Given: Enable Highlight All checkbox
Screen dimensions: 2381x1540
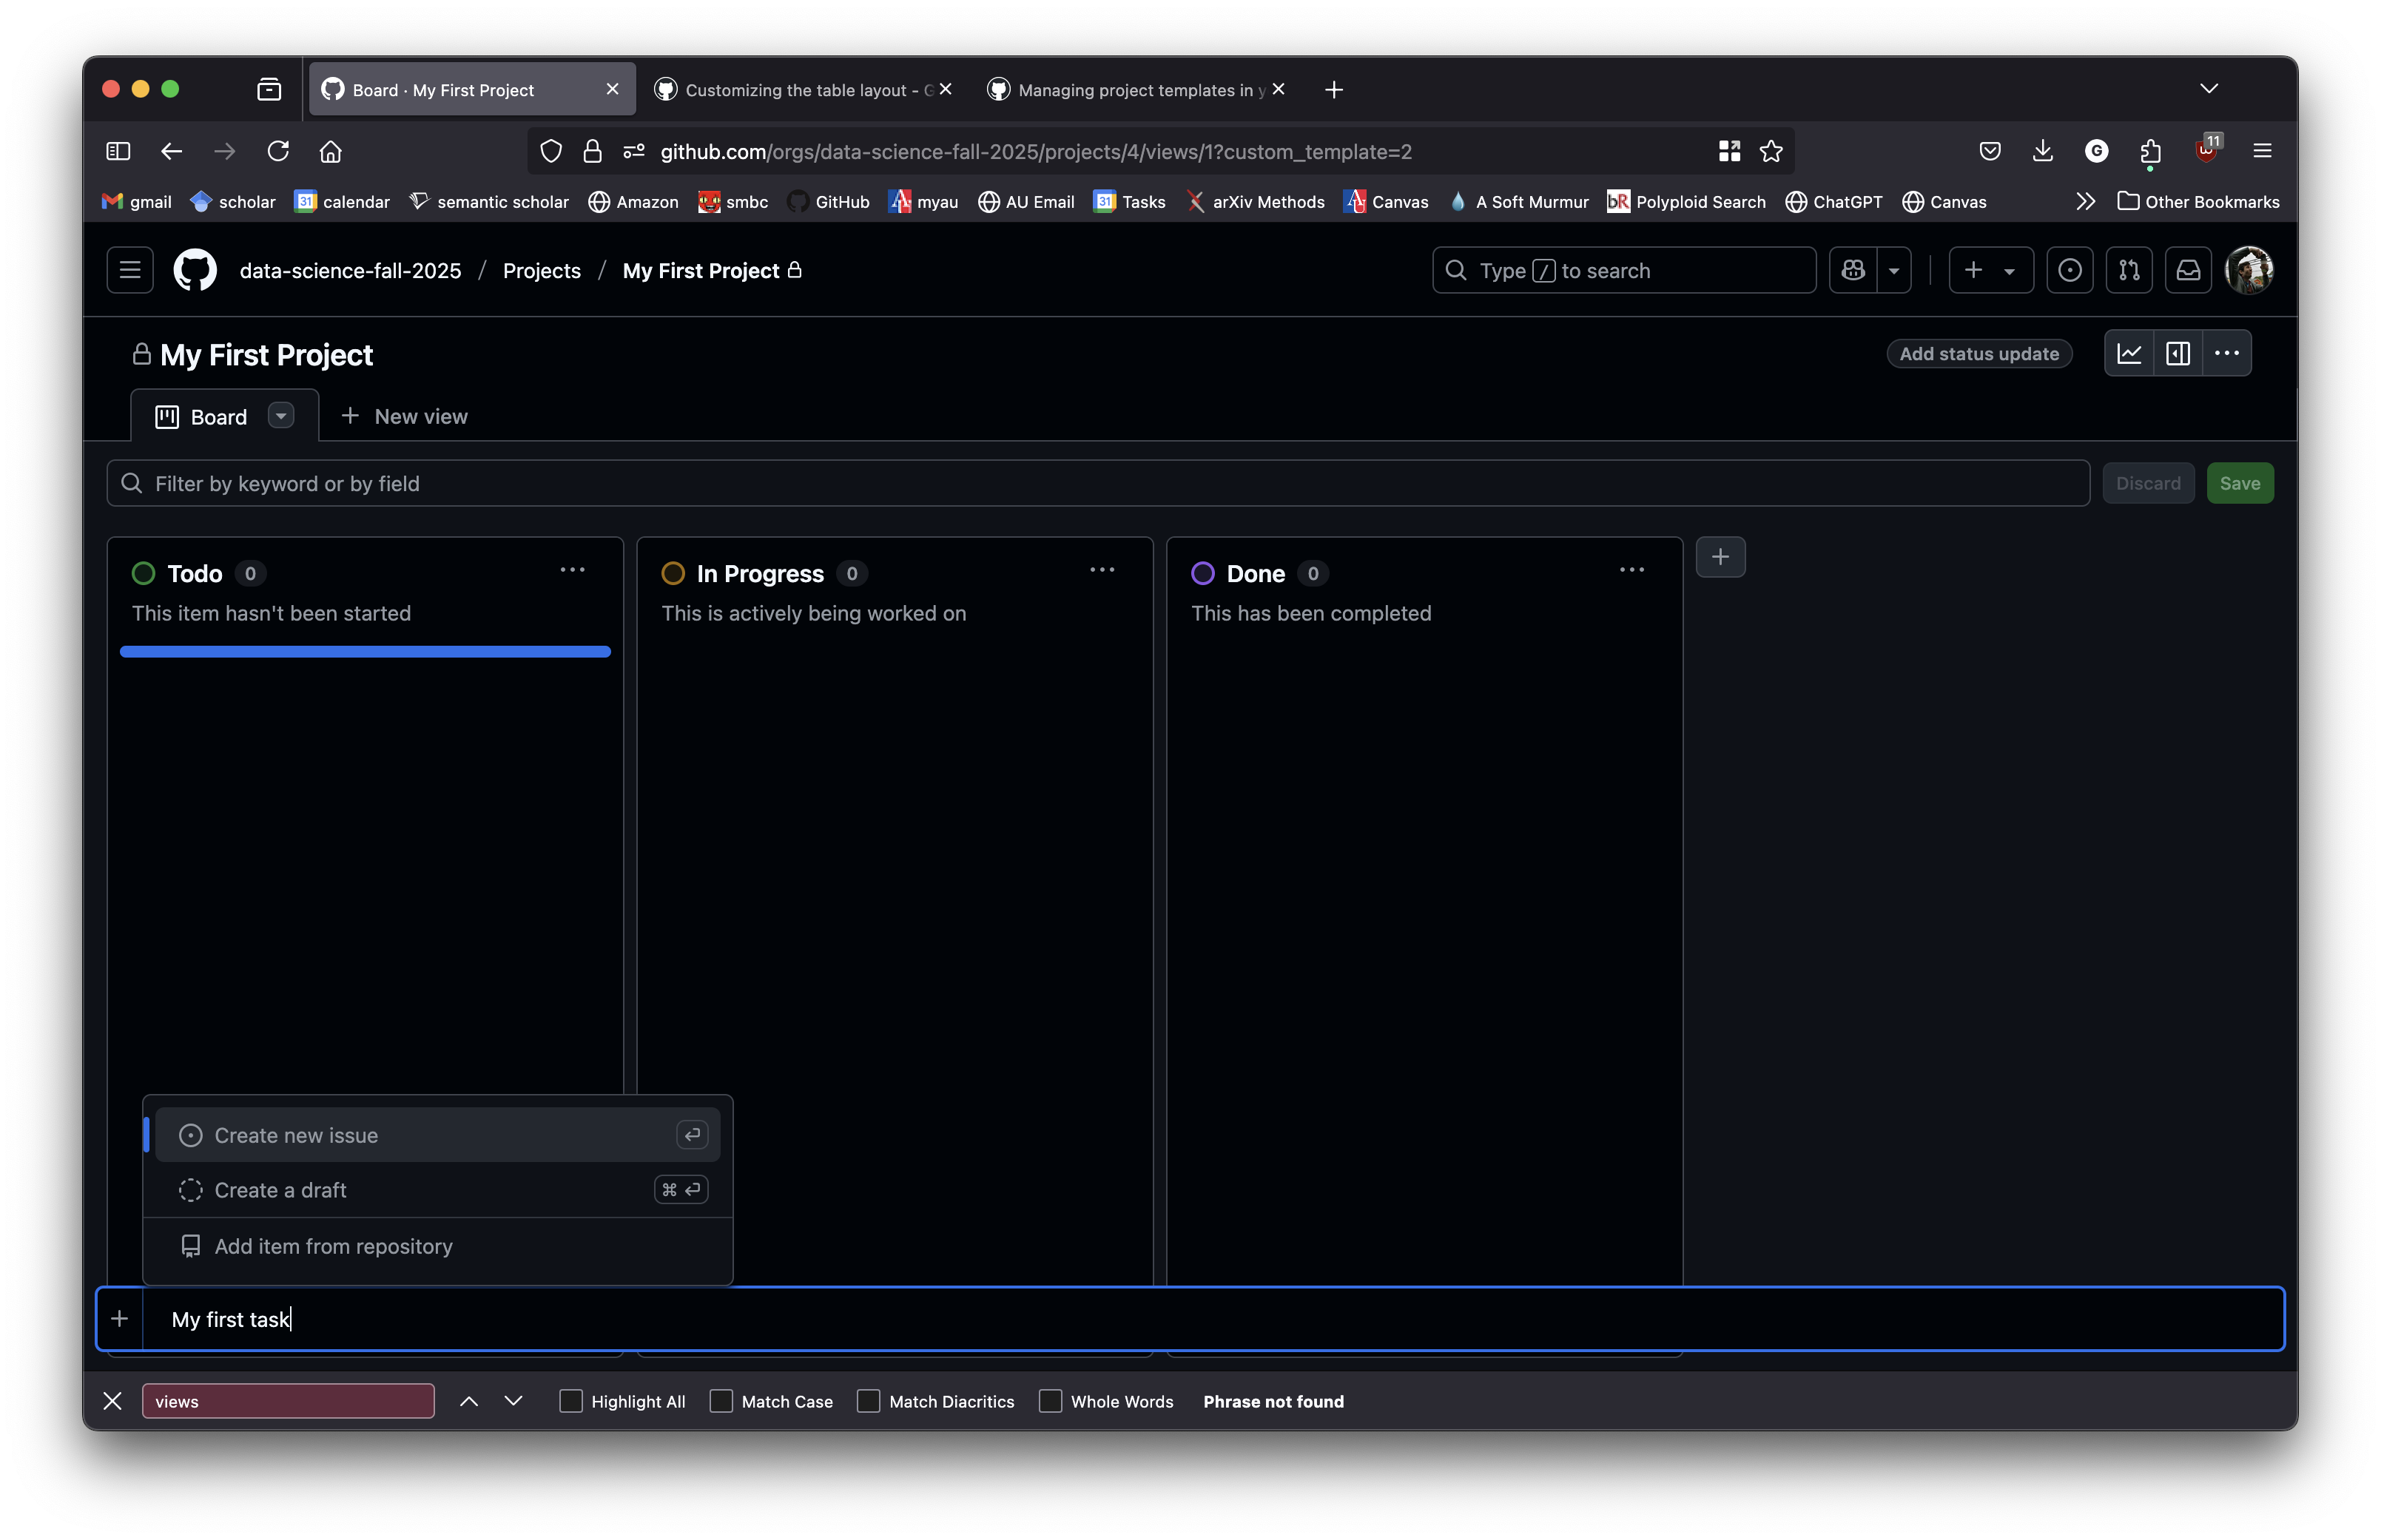Looking at the screenshot, I should [x=571, y=1401].
